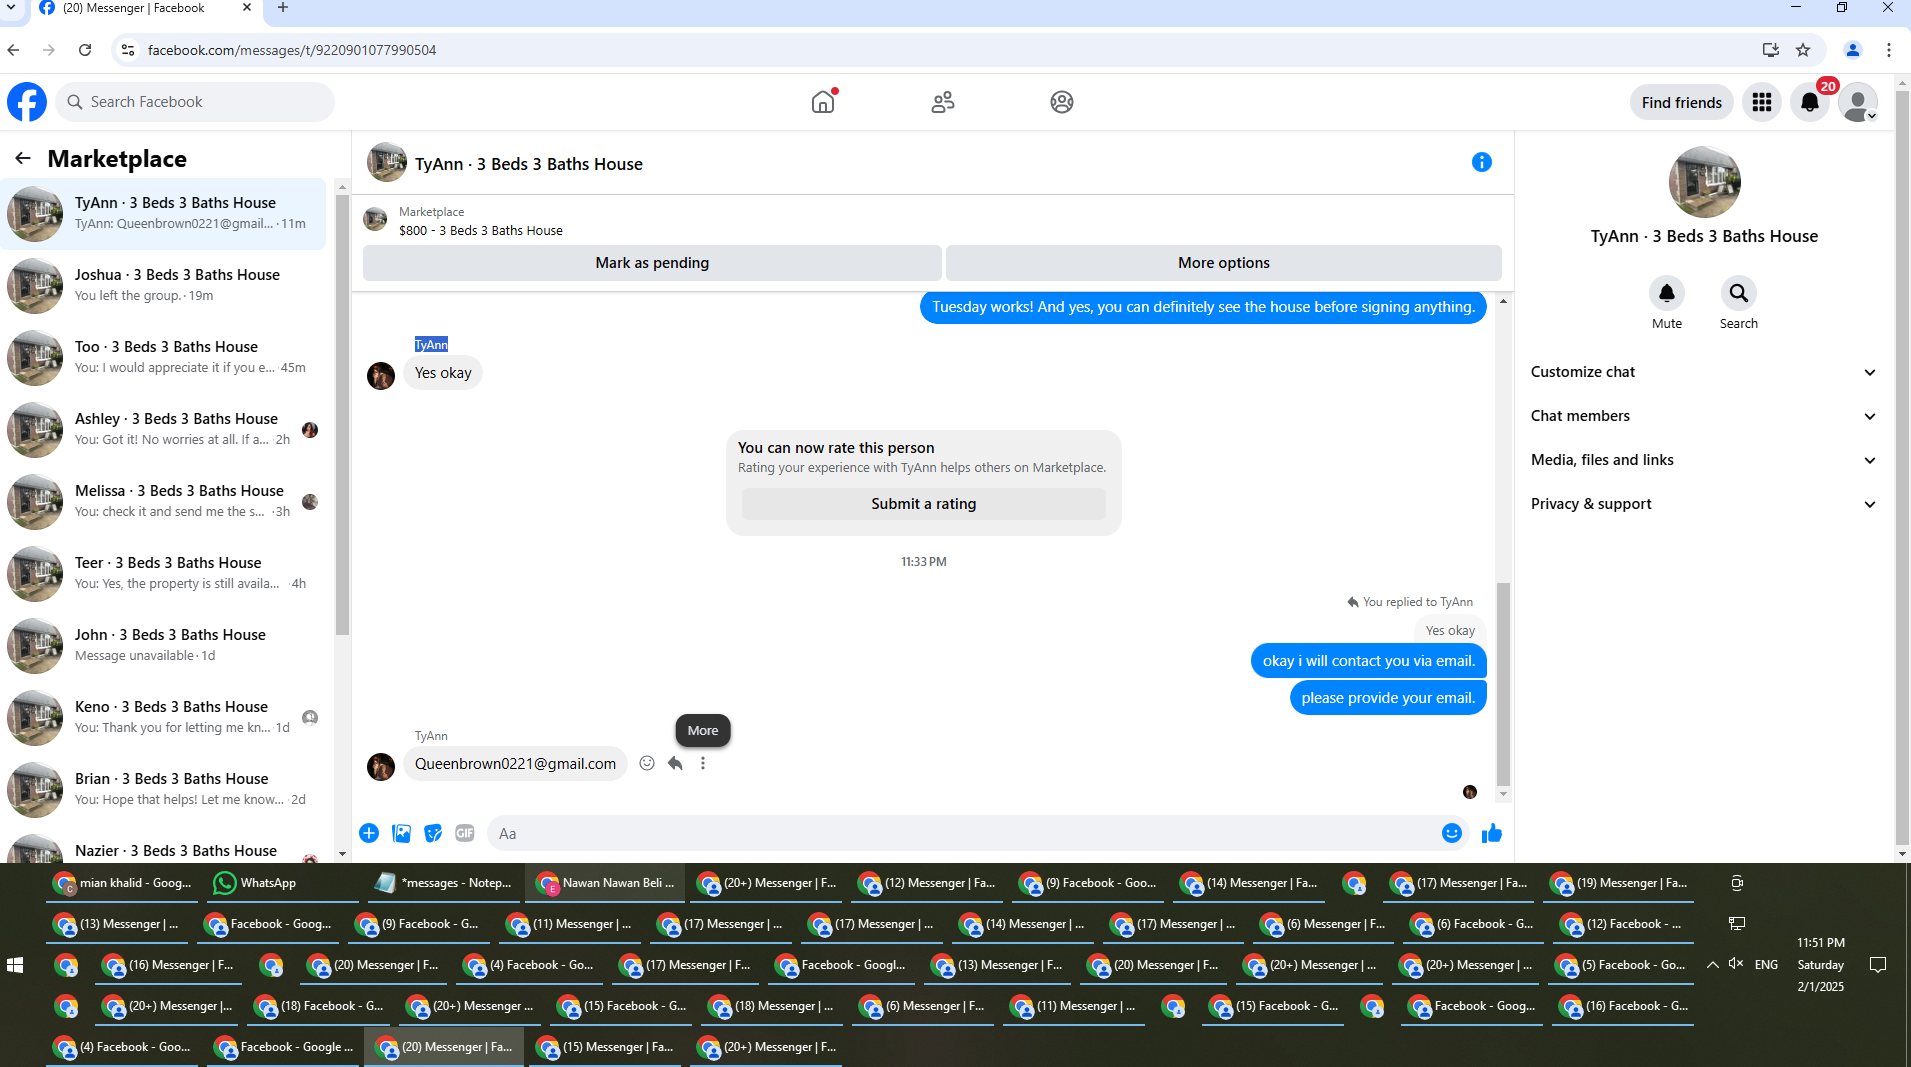Switch ENG input language indicator
Viewport: 1911px width, 1067px height.
point(1767,965)
